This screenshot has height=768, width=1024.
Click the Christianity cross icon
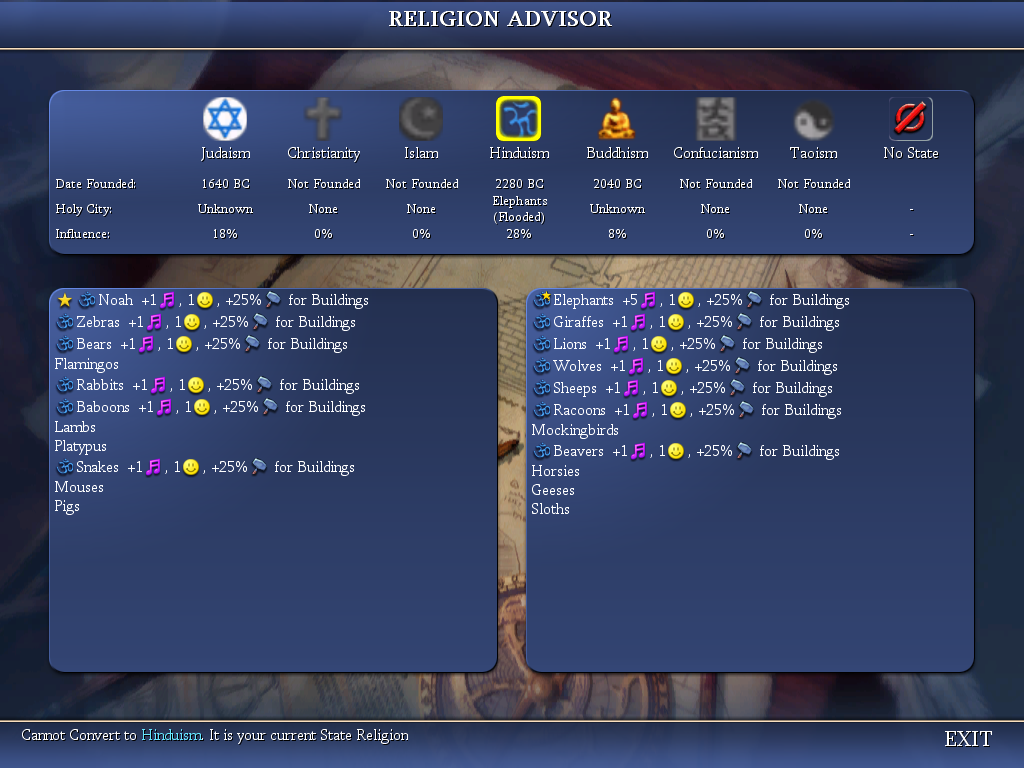coord(323,117)
